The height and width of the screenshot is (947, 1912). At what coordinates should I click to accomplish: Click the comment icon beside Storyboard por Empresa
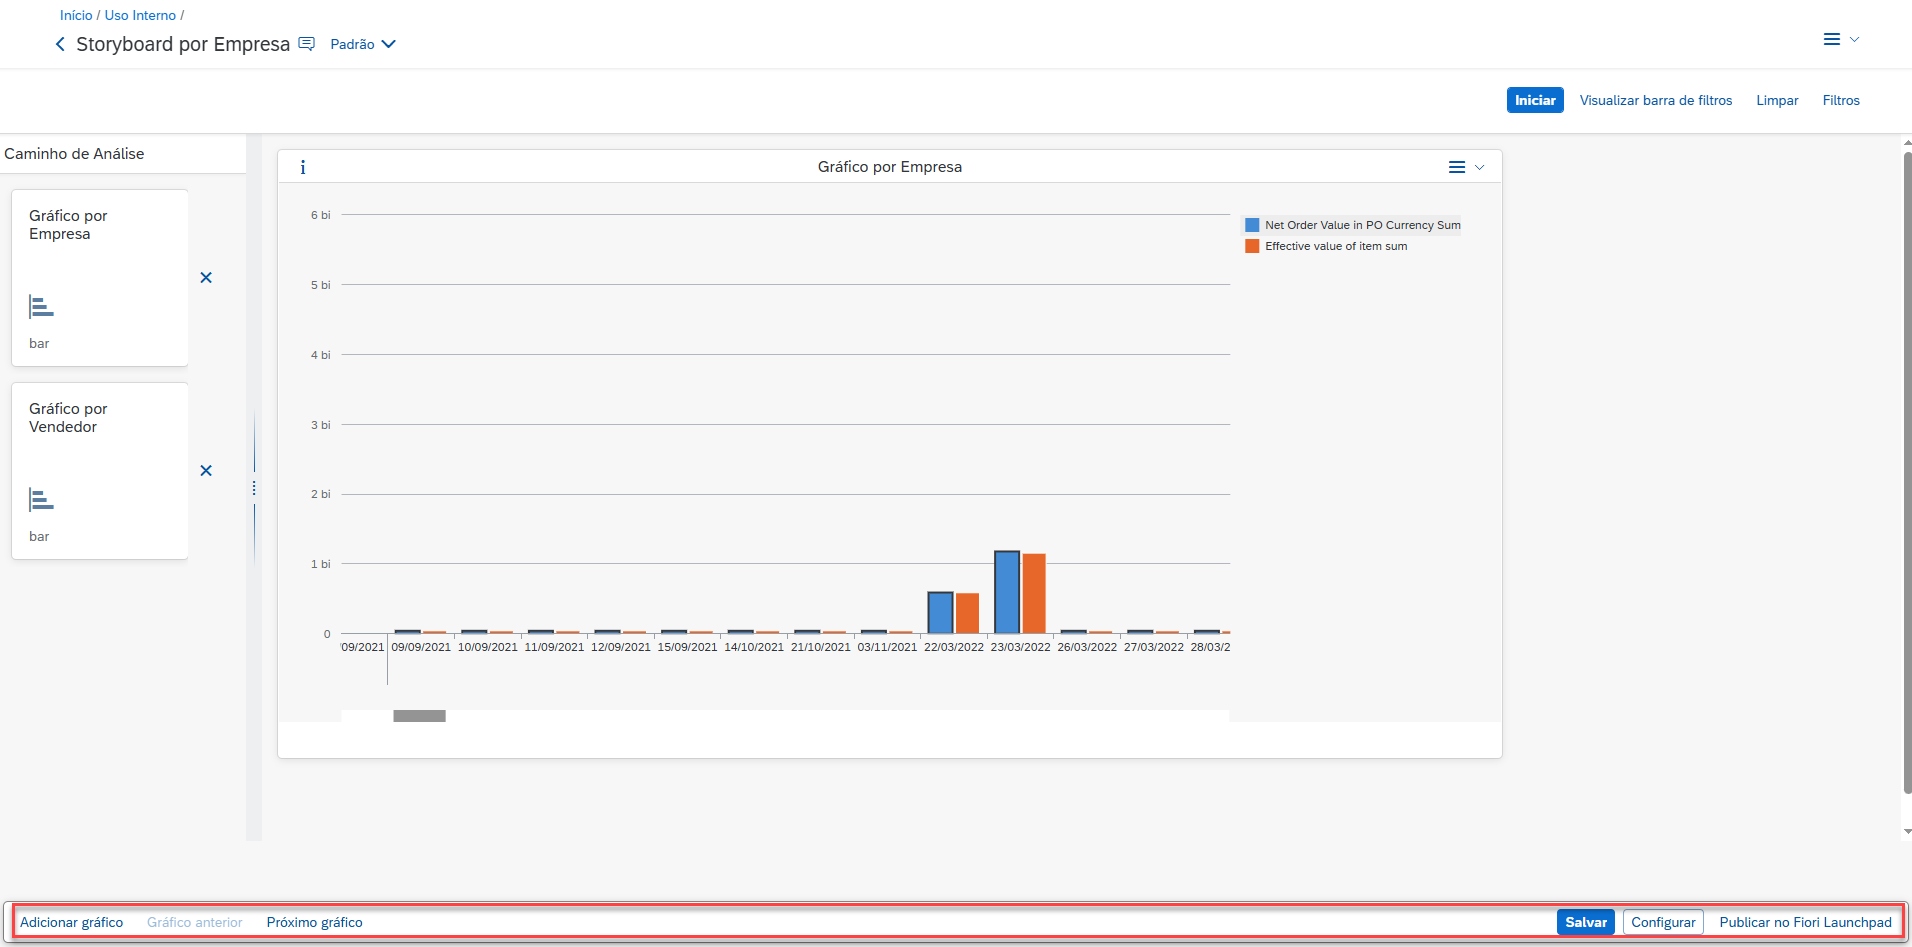pyautogui.click(x=307, y=44)
